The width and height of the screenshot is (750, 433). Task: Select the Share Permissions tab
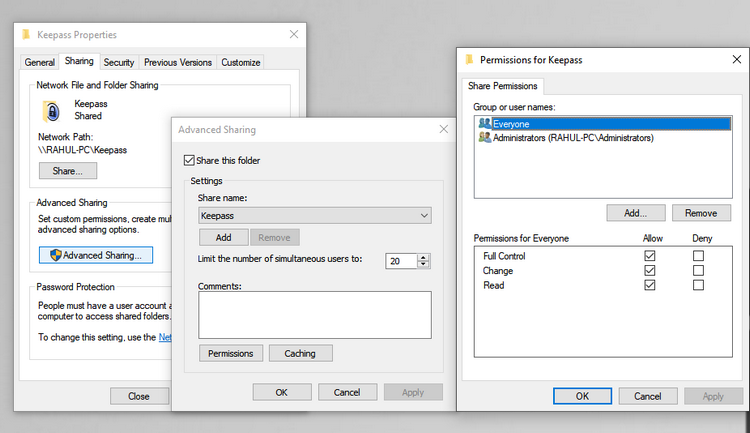point(503,86)
